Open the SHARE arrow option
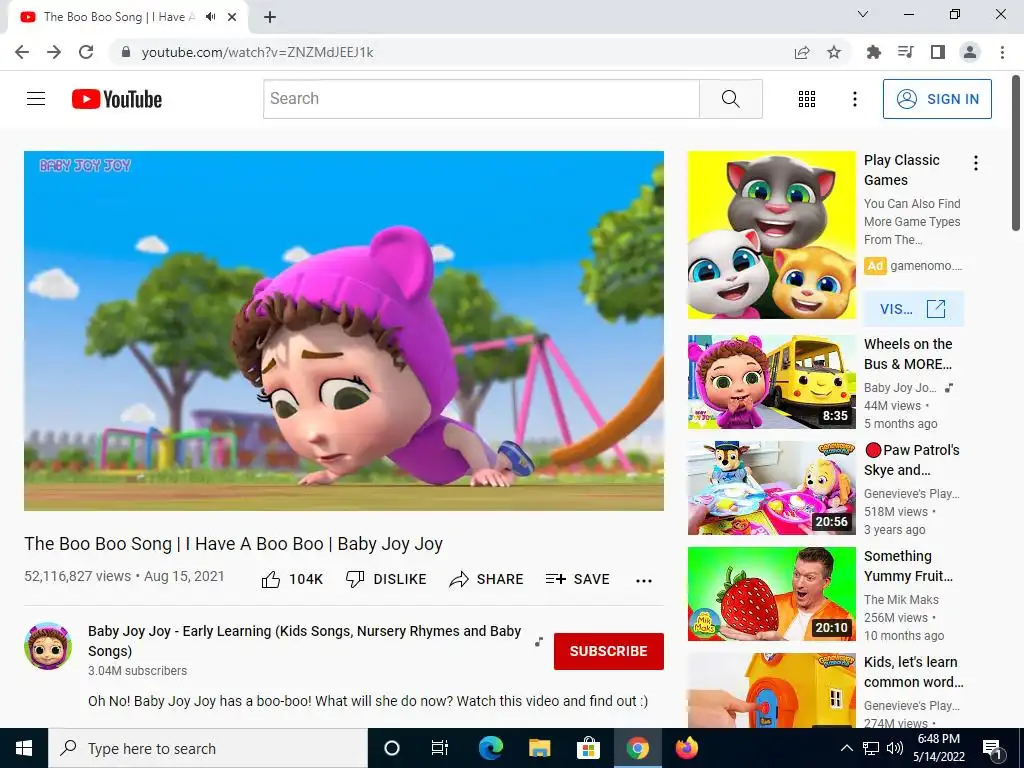Image resolution: width=1024 pixels, height=768 pixels. pos(487,579)
